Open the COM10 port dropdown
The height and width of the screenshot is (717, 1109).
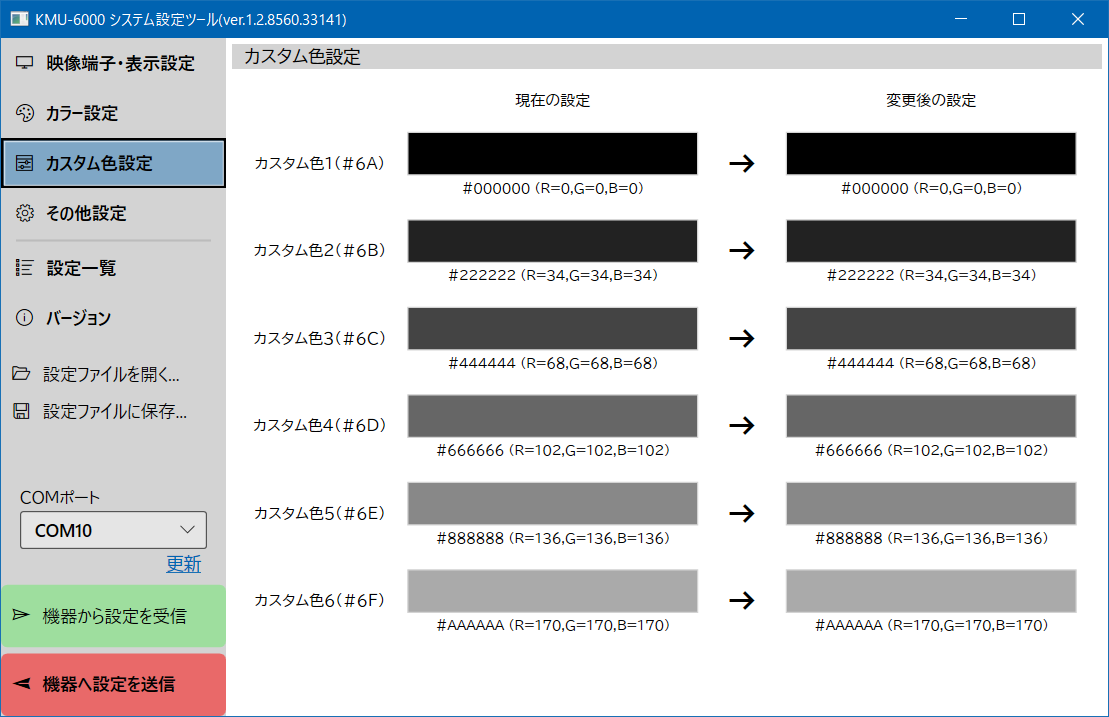click(113, 530)
